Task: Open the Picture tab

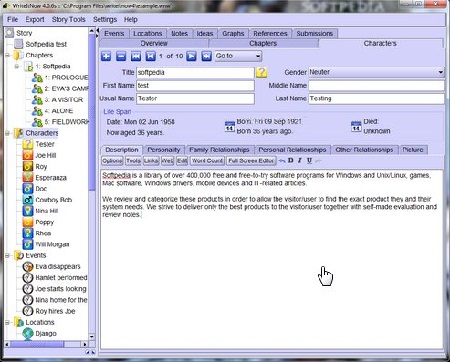Action: 413,150
